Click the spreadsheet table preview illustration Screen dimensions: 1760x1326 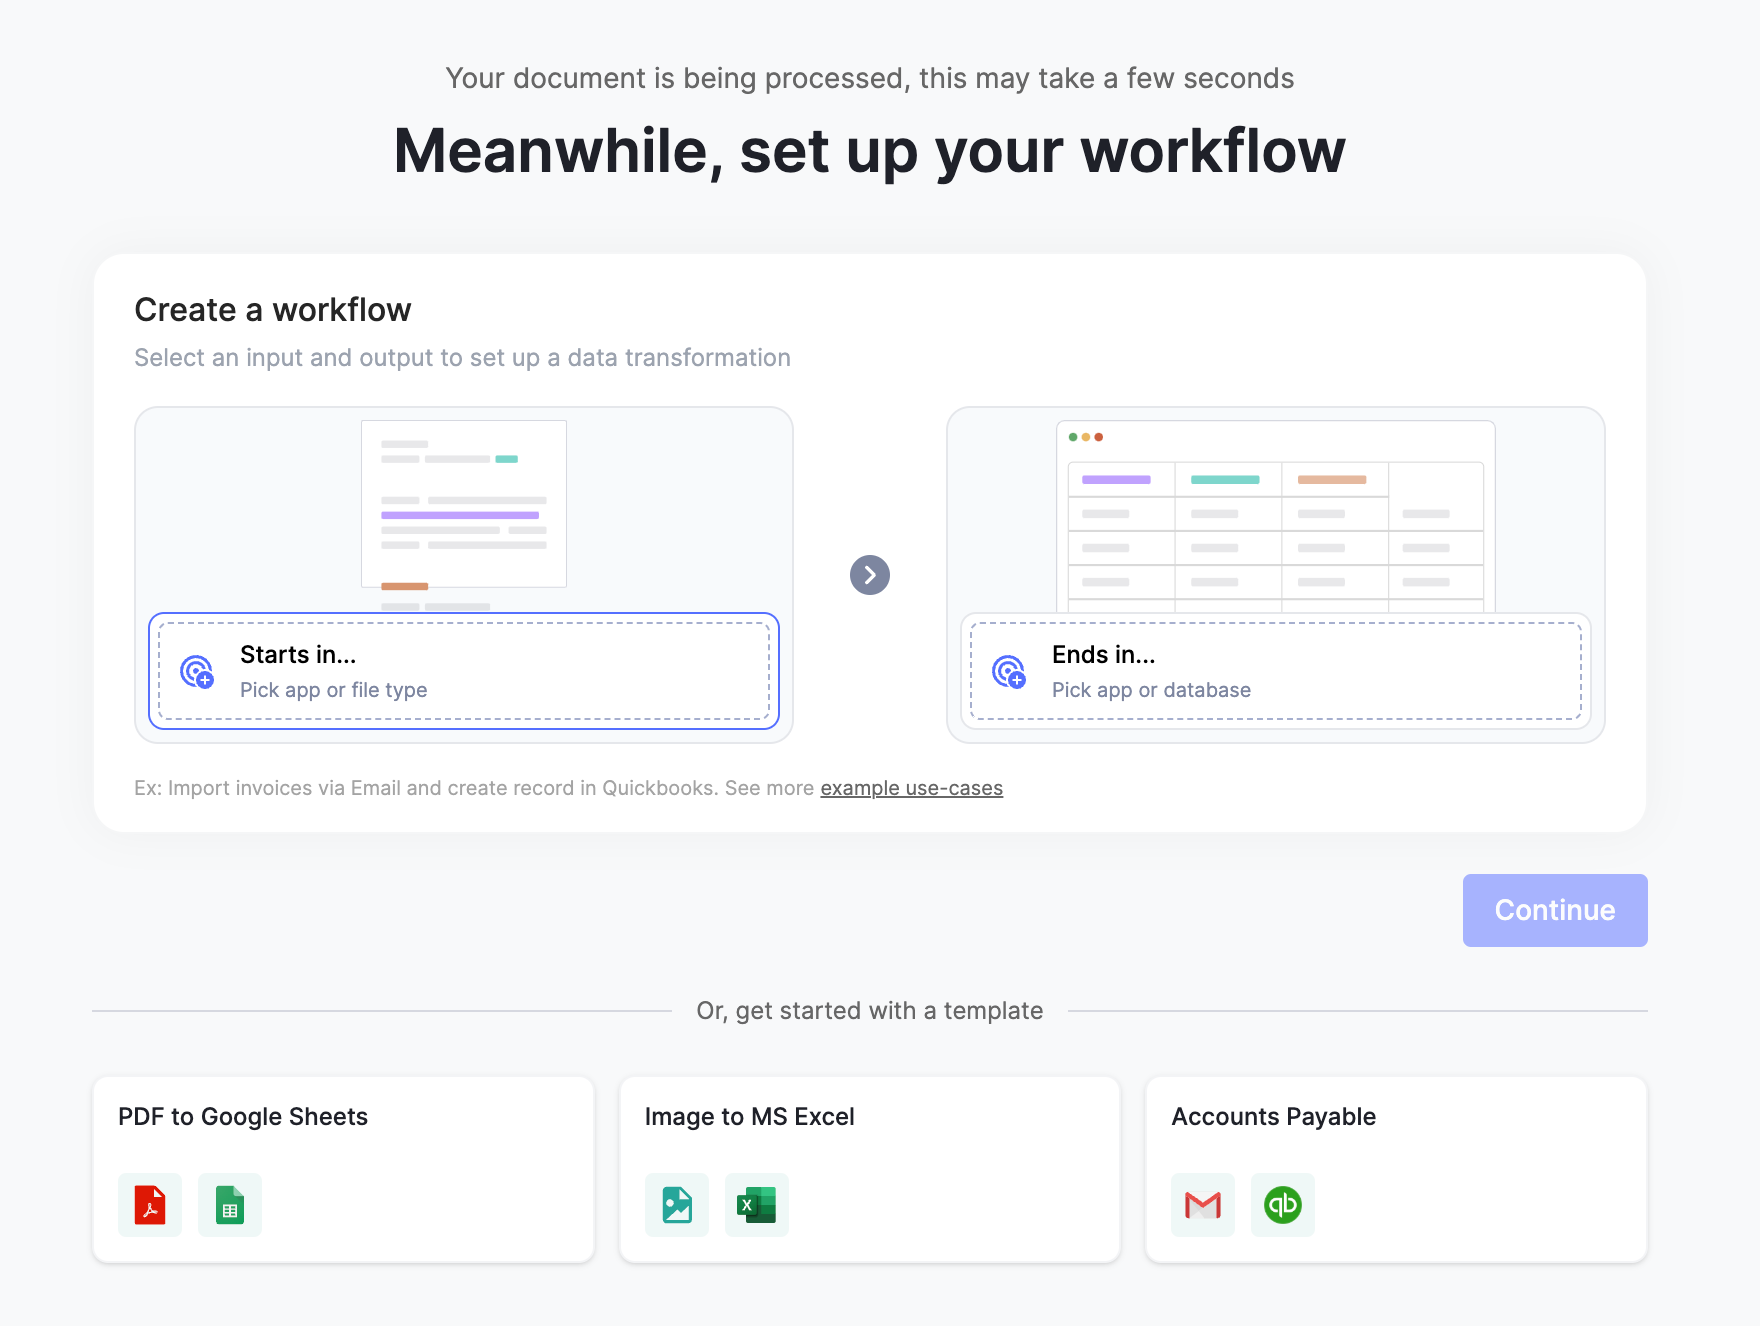(1276, 517)
